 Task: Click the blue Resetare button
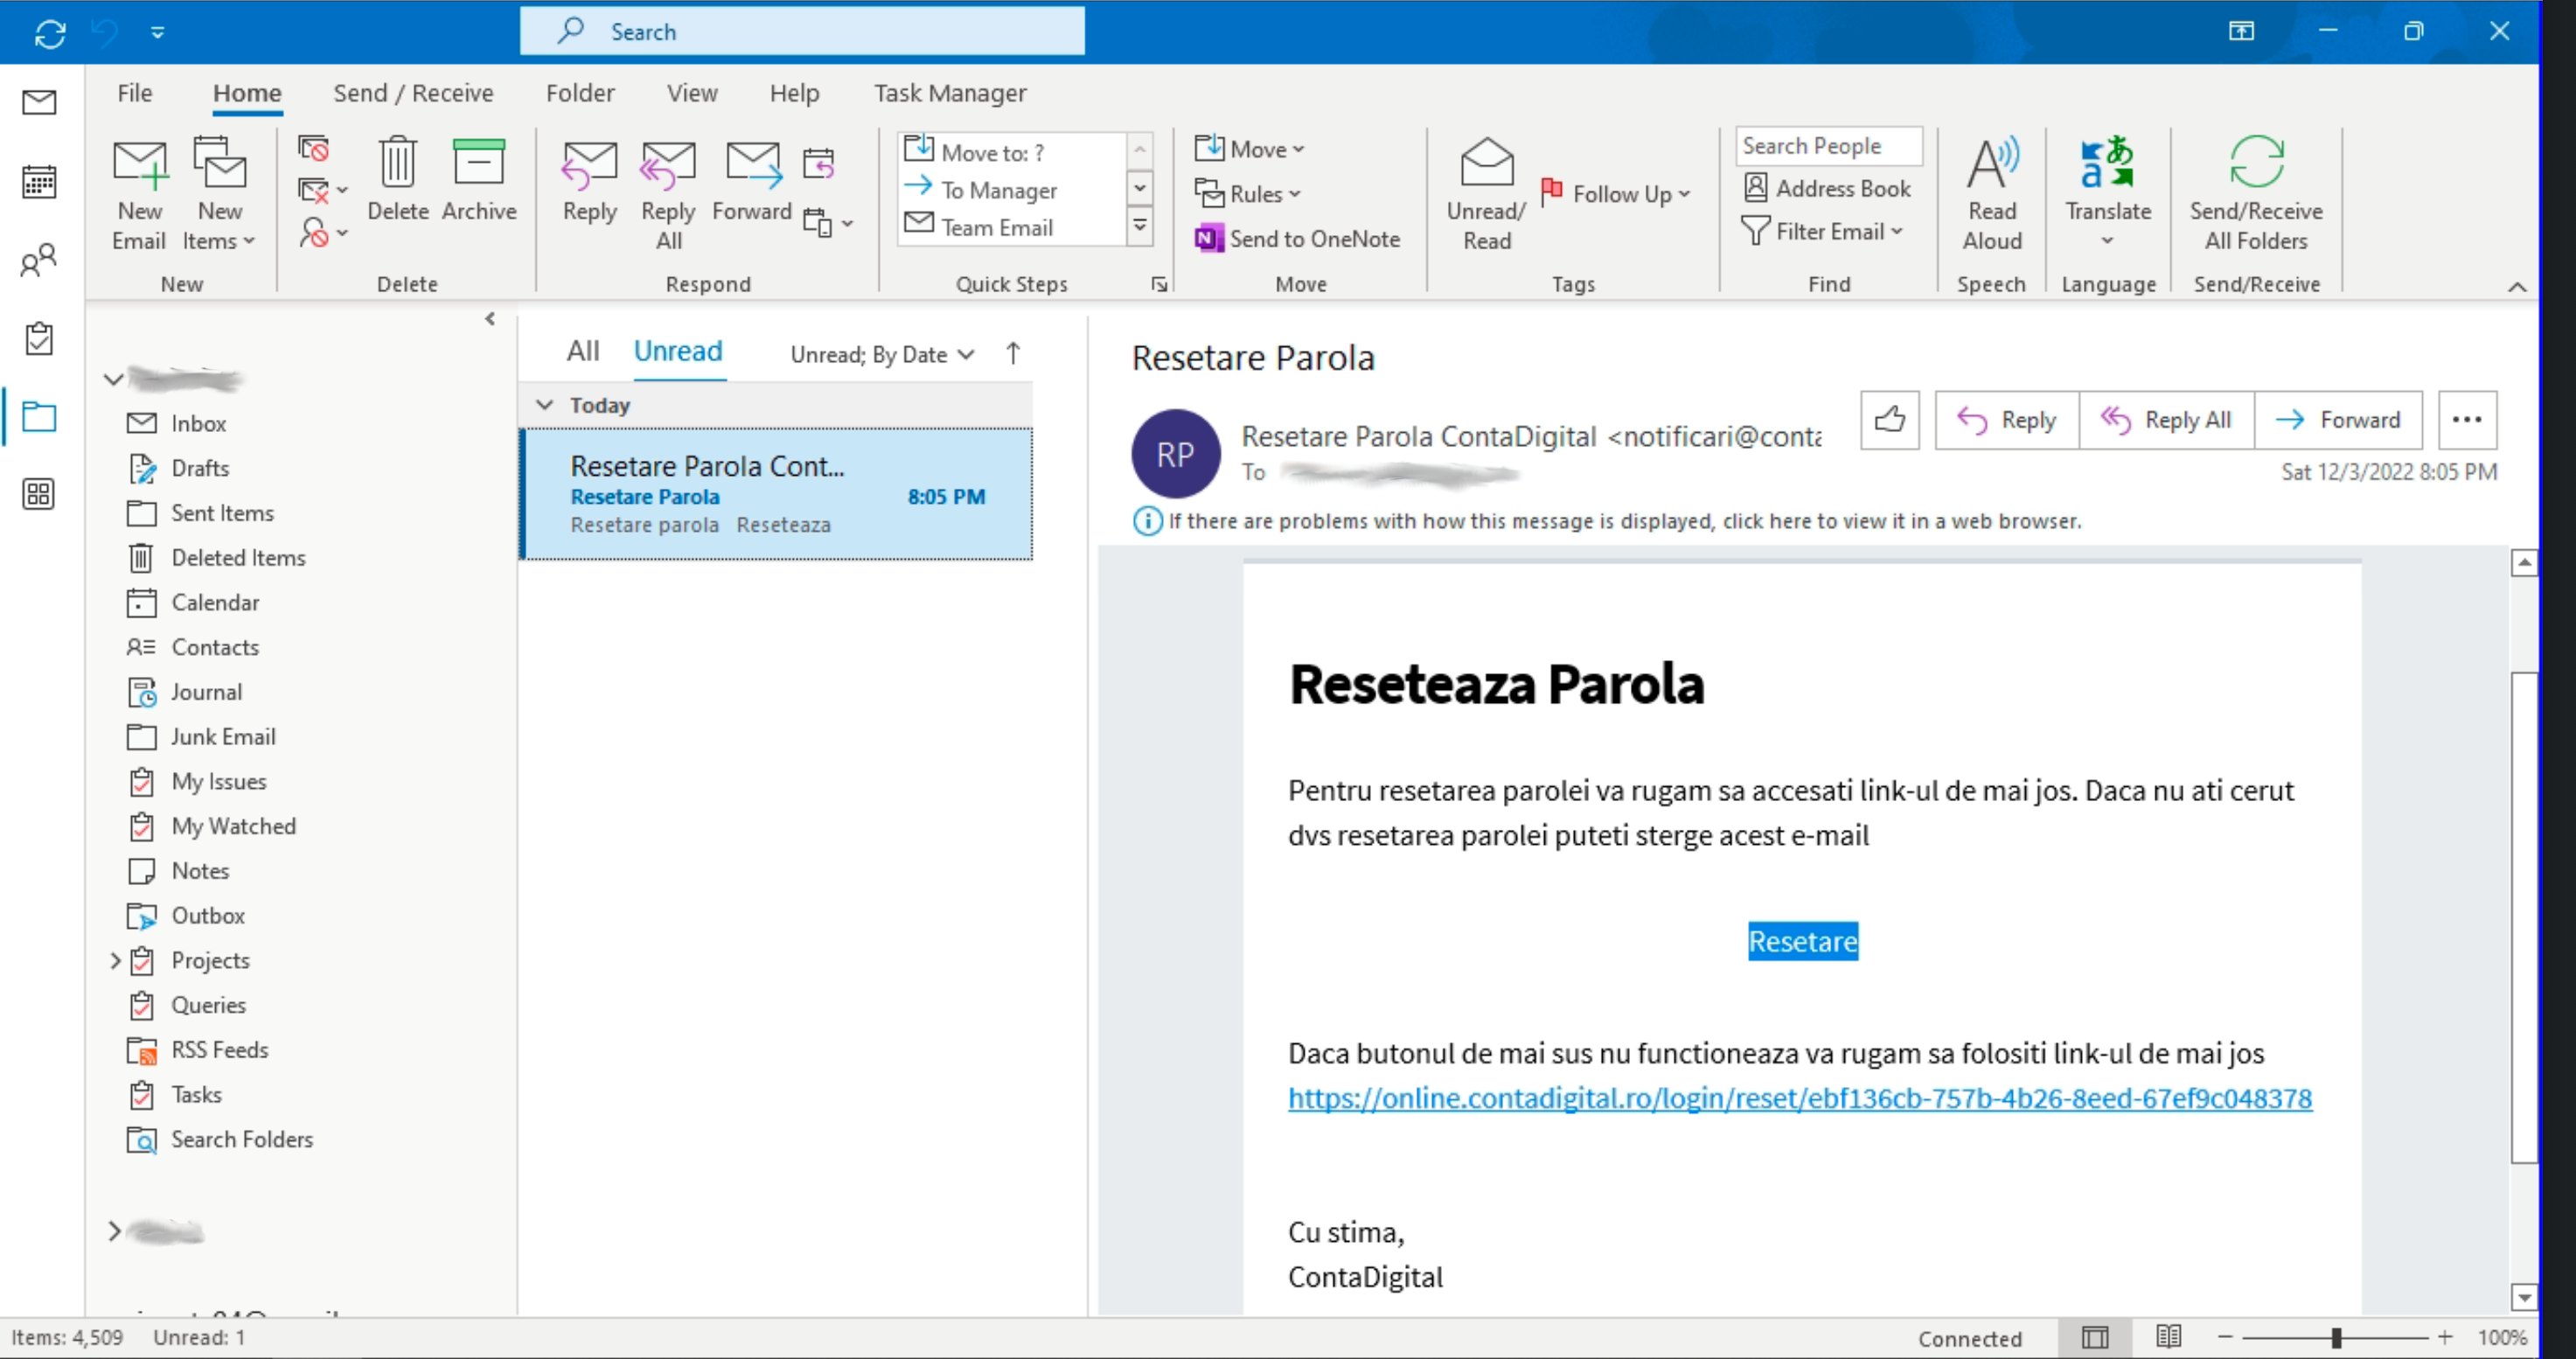click(x=1802, y=941)
